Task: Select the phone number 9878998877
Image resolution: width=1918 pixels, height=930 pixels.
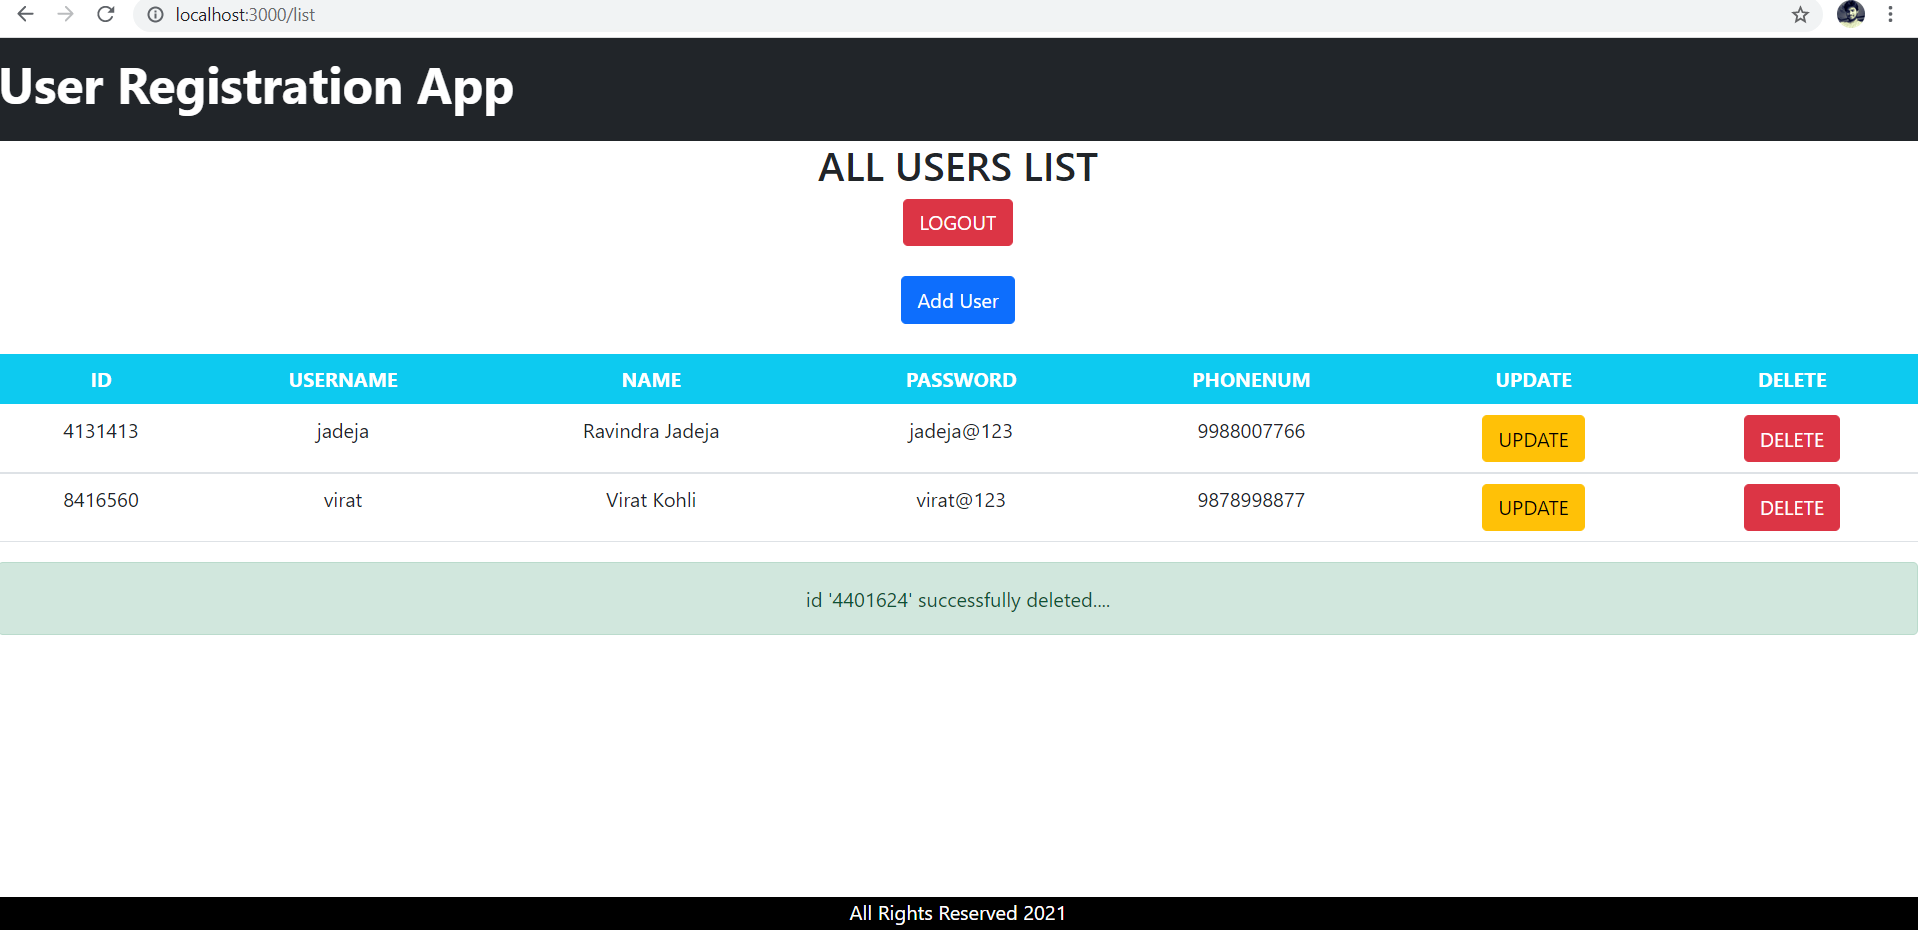Action: tap(1251, 500)
